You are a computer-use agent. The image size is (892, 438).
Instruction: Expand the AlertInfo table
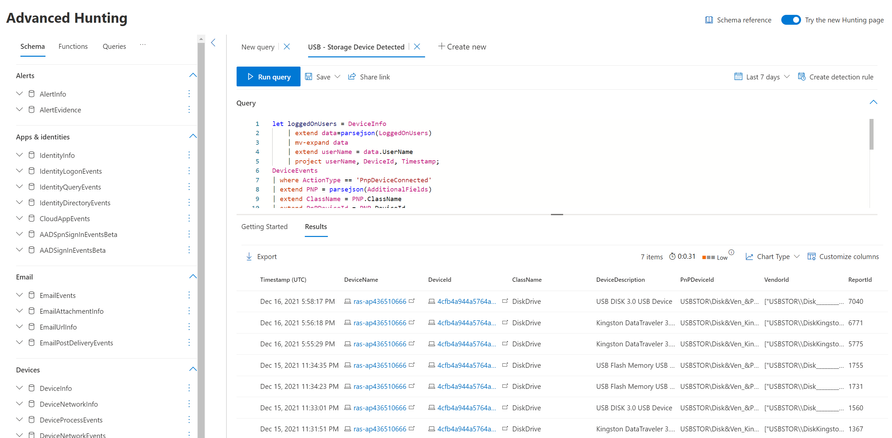point(20,93)
